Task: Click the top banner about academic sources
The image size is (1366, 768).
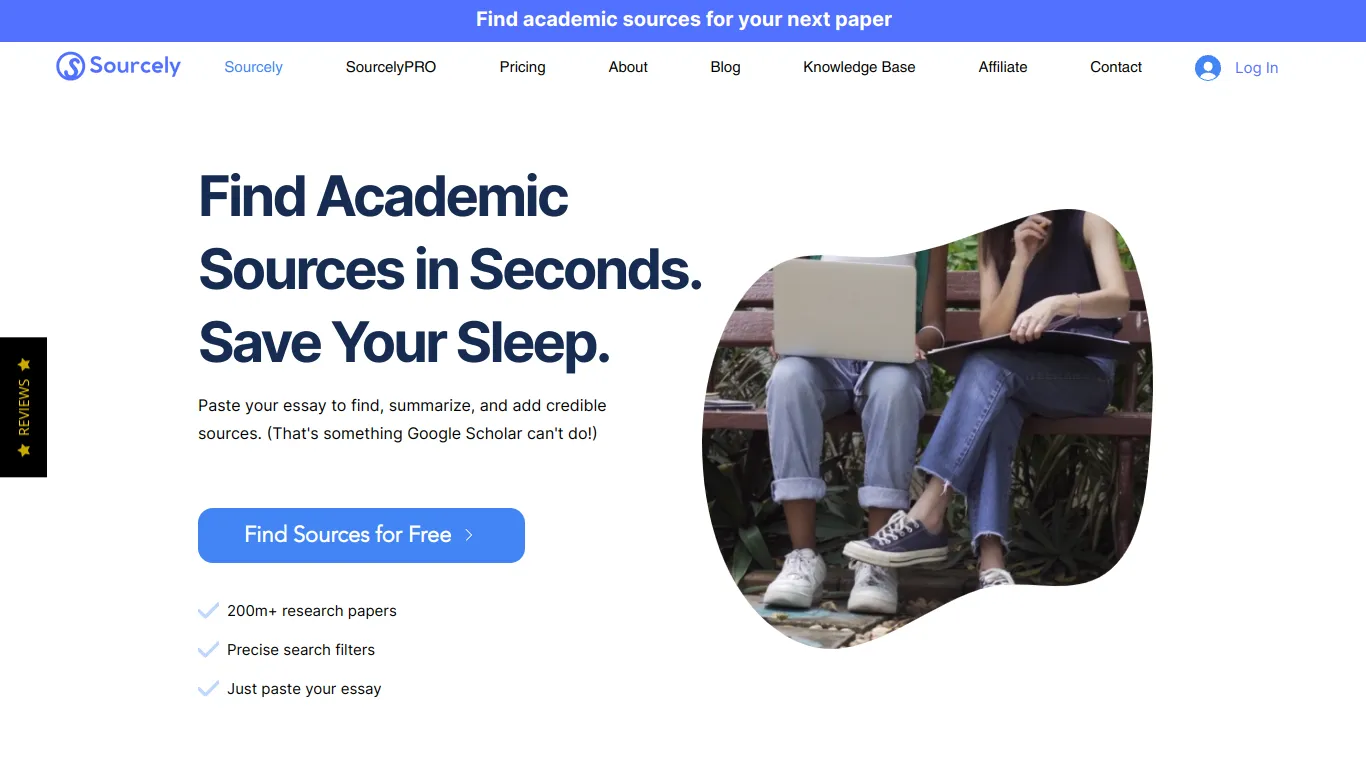Action: point(683,20)
